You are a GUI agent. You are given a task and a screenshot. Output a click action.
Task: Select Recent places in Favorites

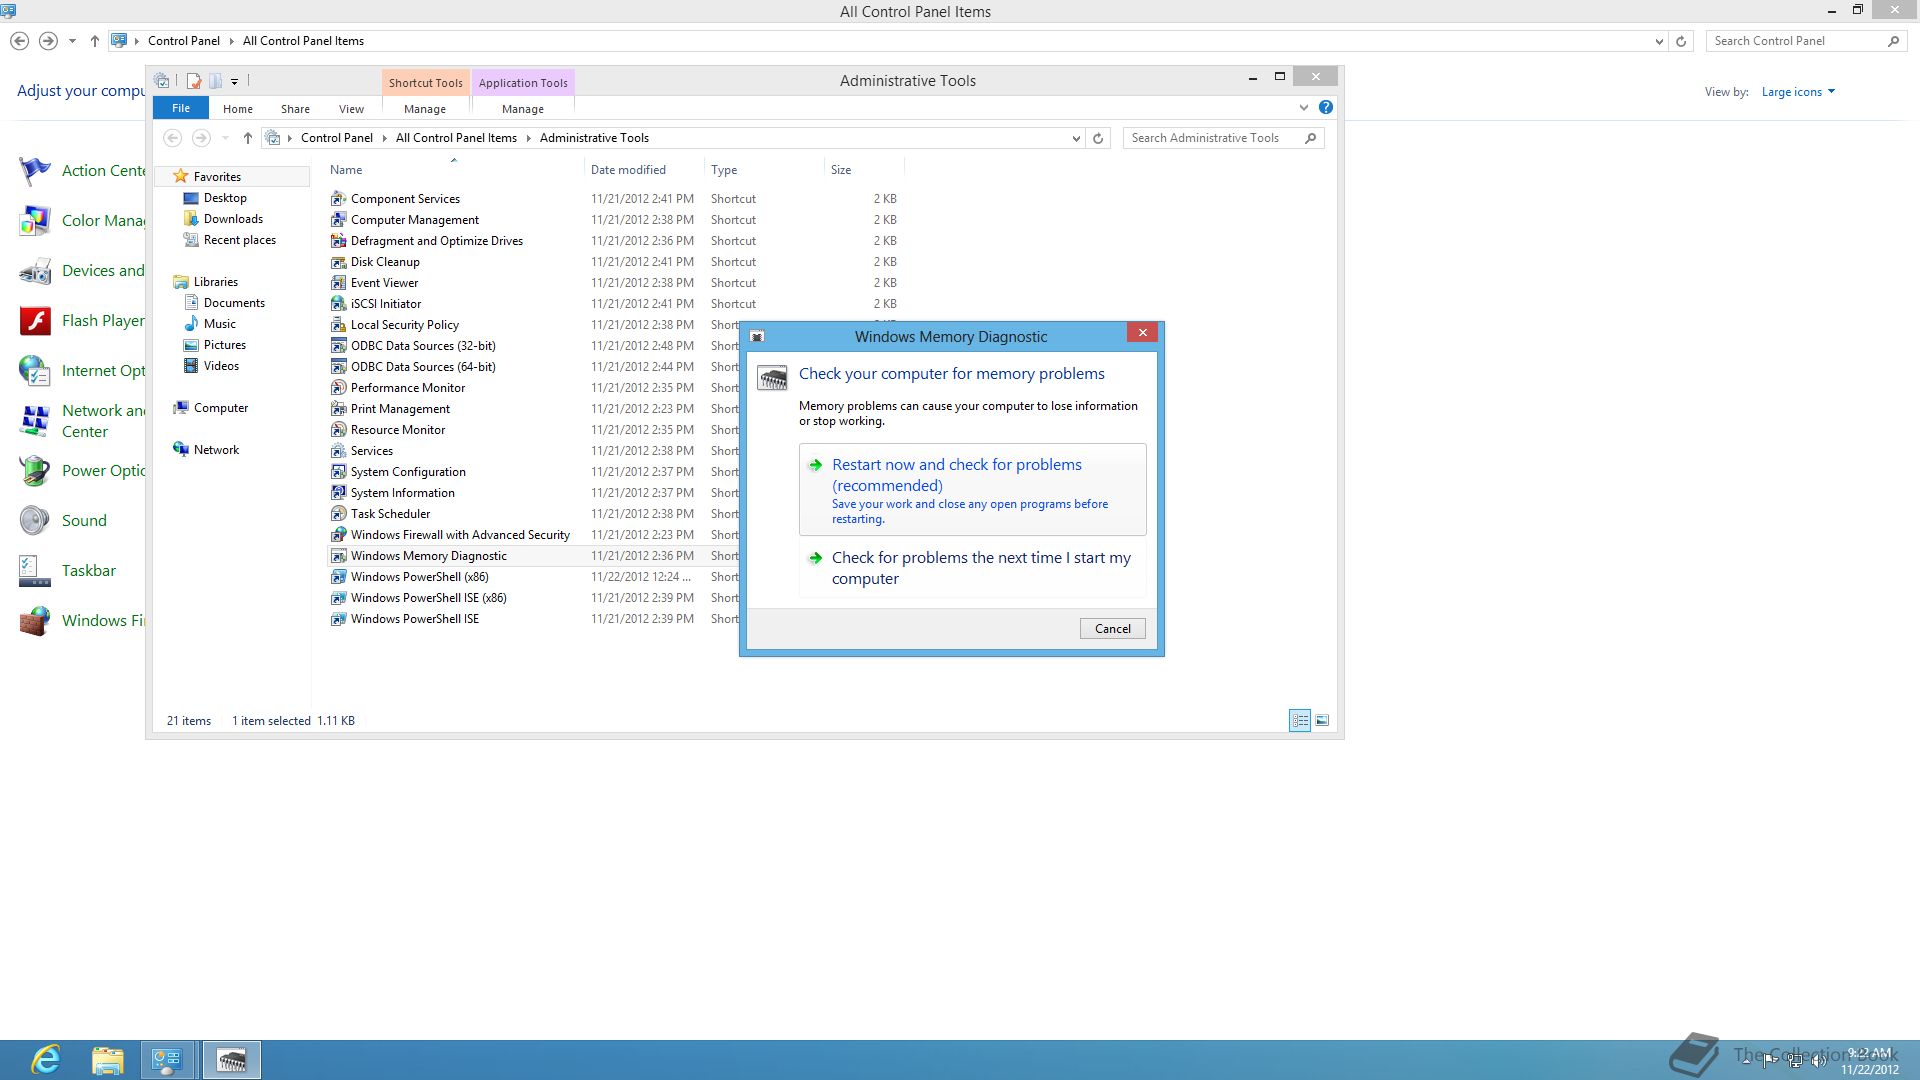pyautogui.click(x=239, y=240)
